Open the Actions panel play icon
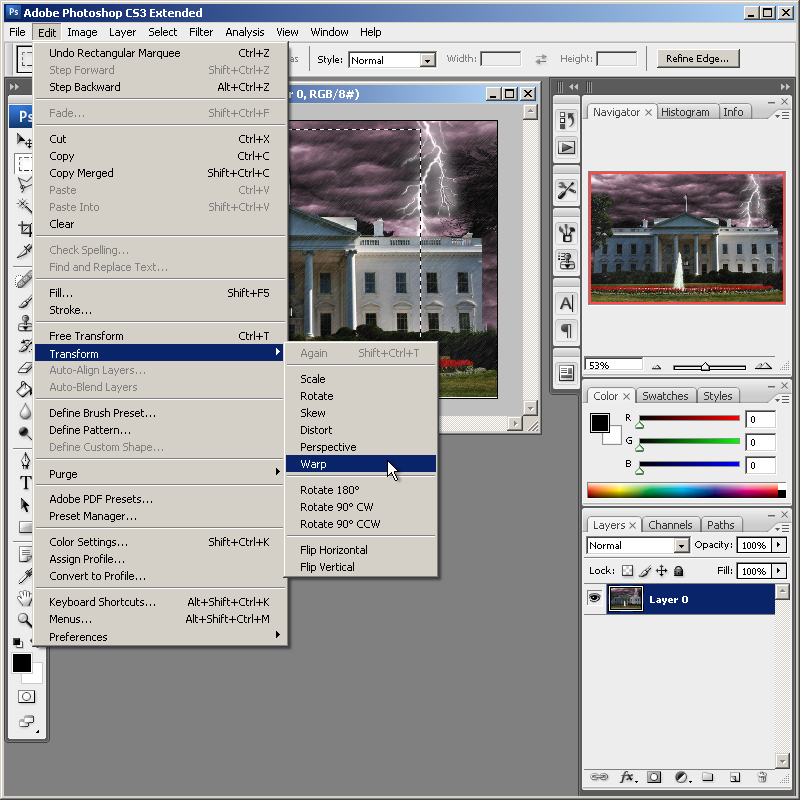The image size is (800, 800). click(x=566, y=148)
